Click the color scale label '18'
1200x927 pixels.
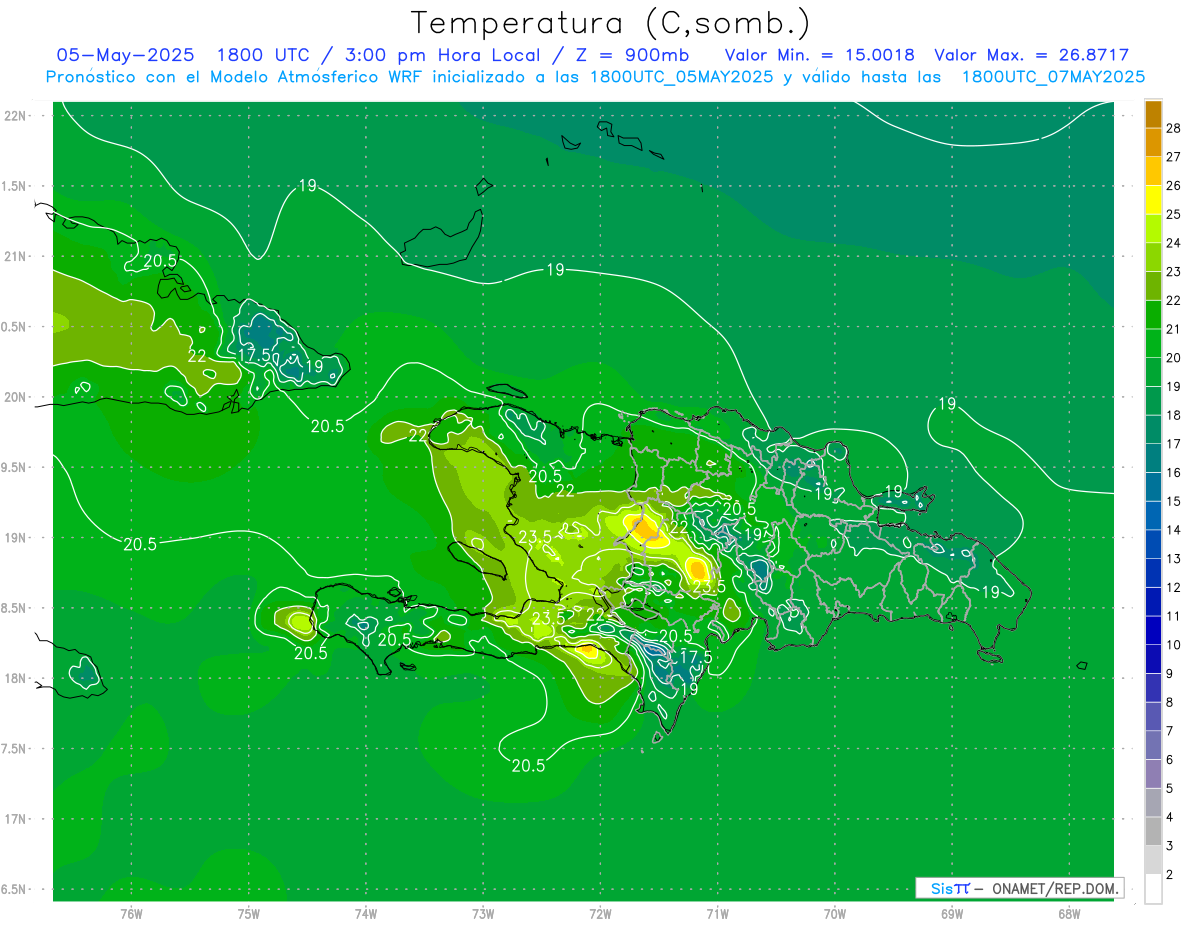coord(1173,415)
